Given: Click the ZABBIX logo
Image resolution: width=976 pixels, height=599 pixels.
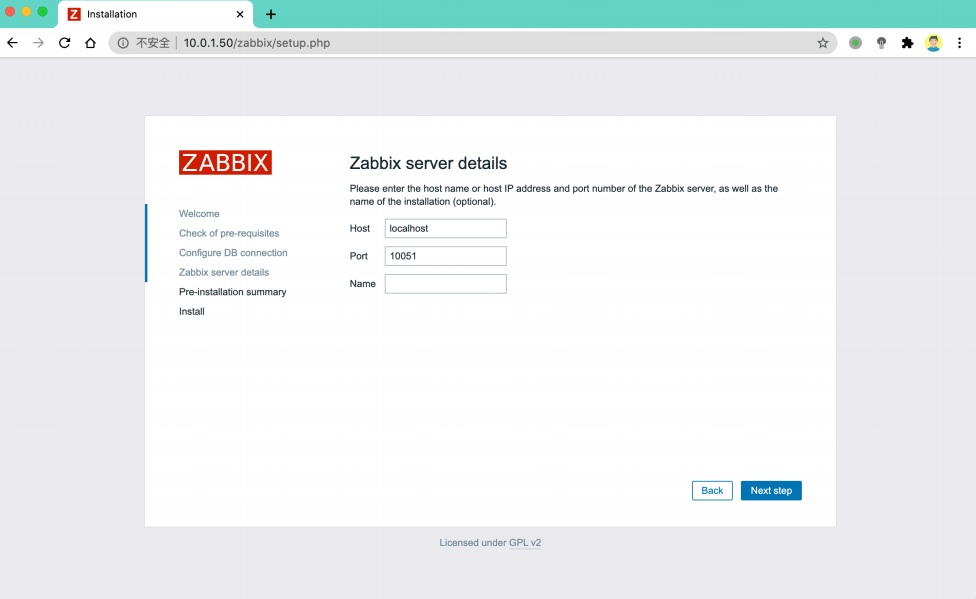Looking at the screenshot, I should (224, 161).
